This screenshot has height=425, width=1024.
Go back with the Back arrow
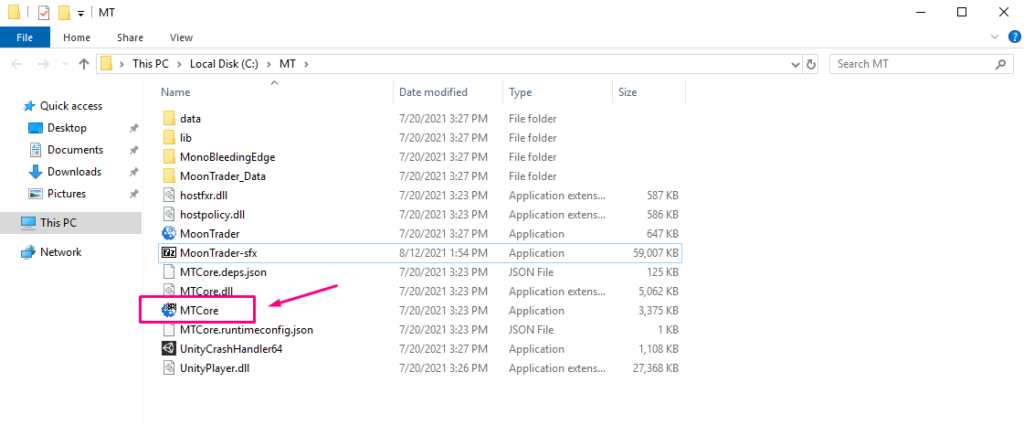18,64
